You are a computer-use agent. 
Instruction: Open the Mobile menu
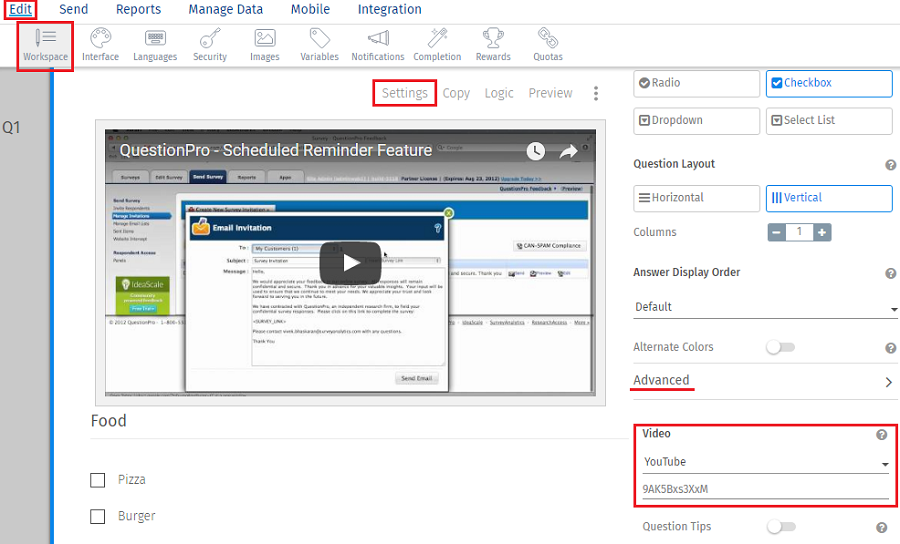pos(310,9)
